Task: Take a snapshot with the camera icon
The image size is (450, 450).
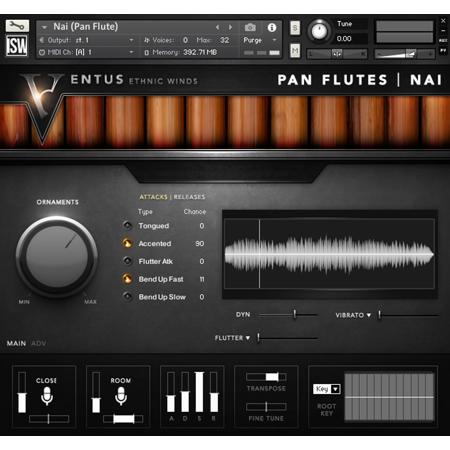Action: [250, 27]
